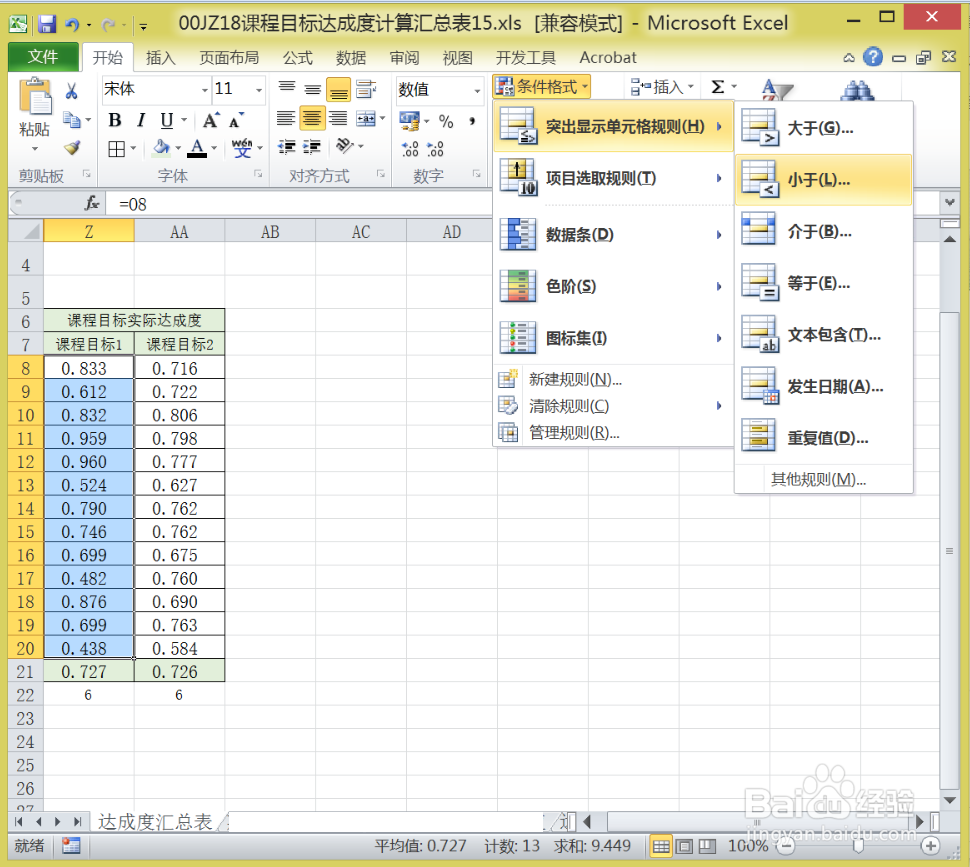The width and height of the screenshot is (970, 867).
Task: Click the Decrease Font Size icon
Action: click(x=236, y=120)
